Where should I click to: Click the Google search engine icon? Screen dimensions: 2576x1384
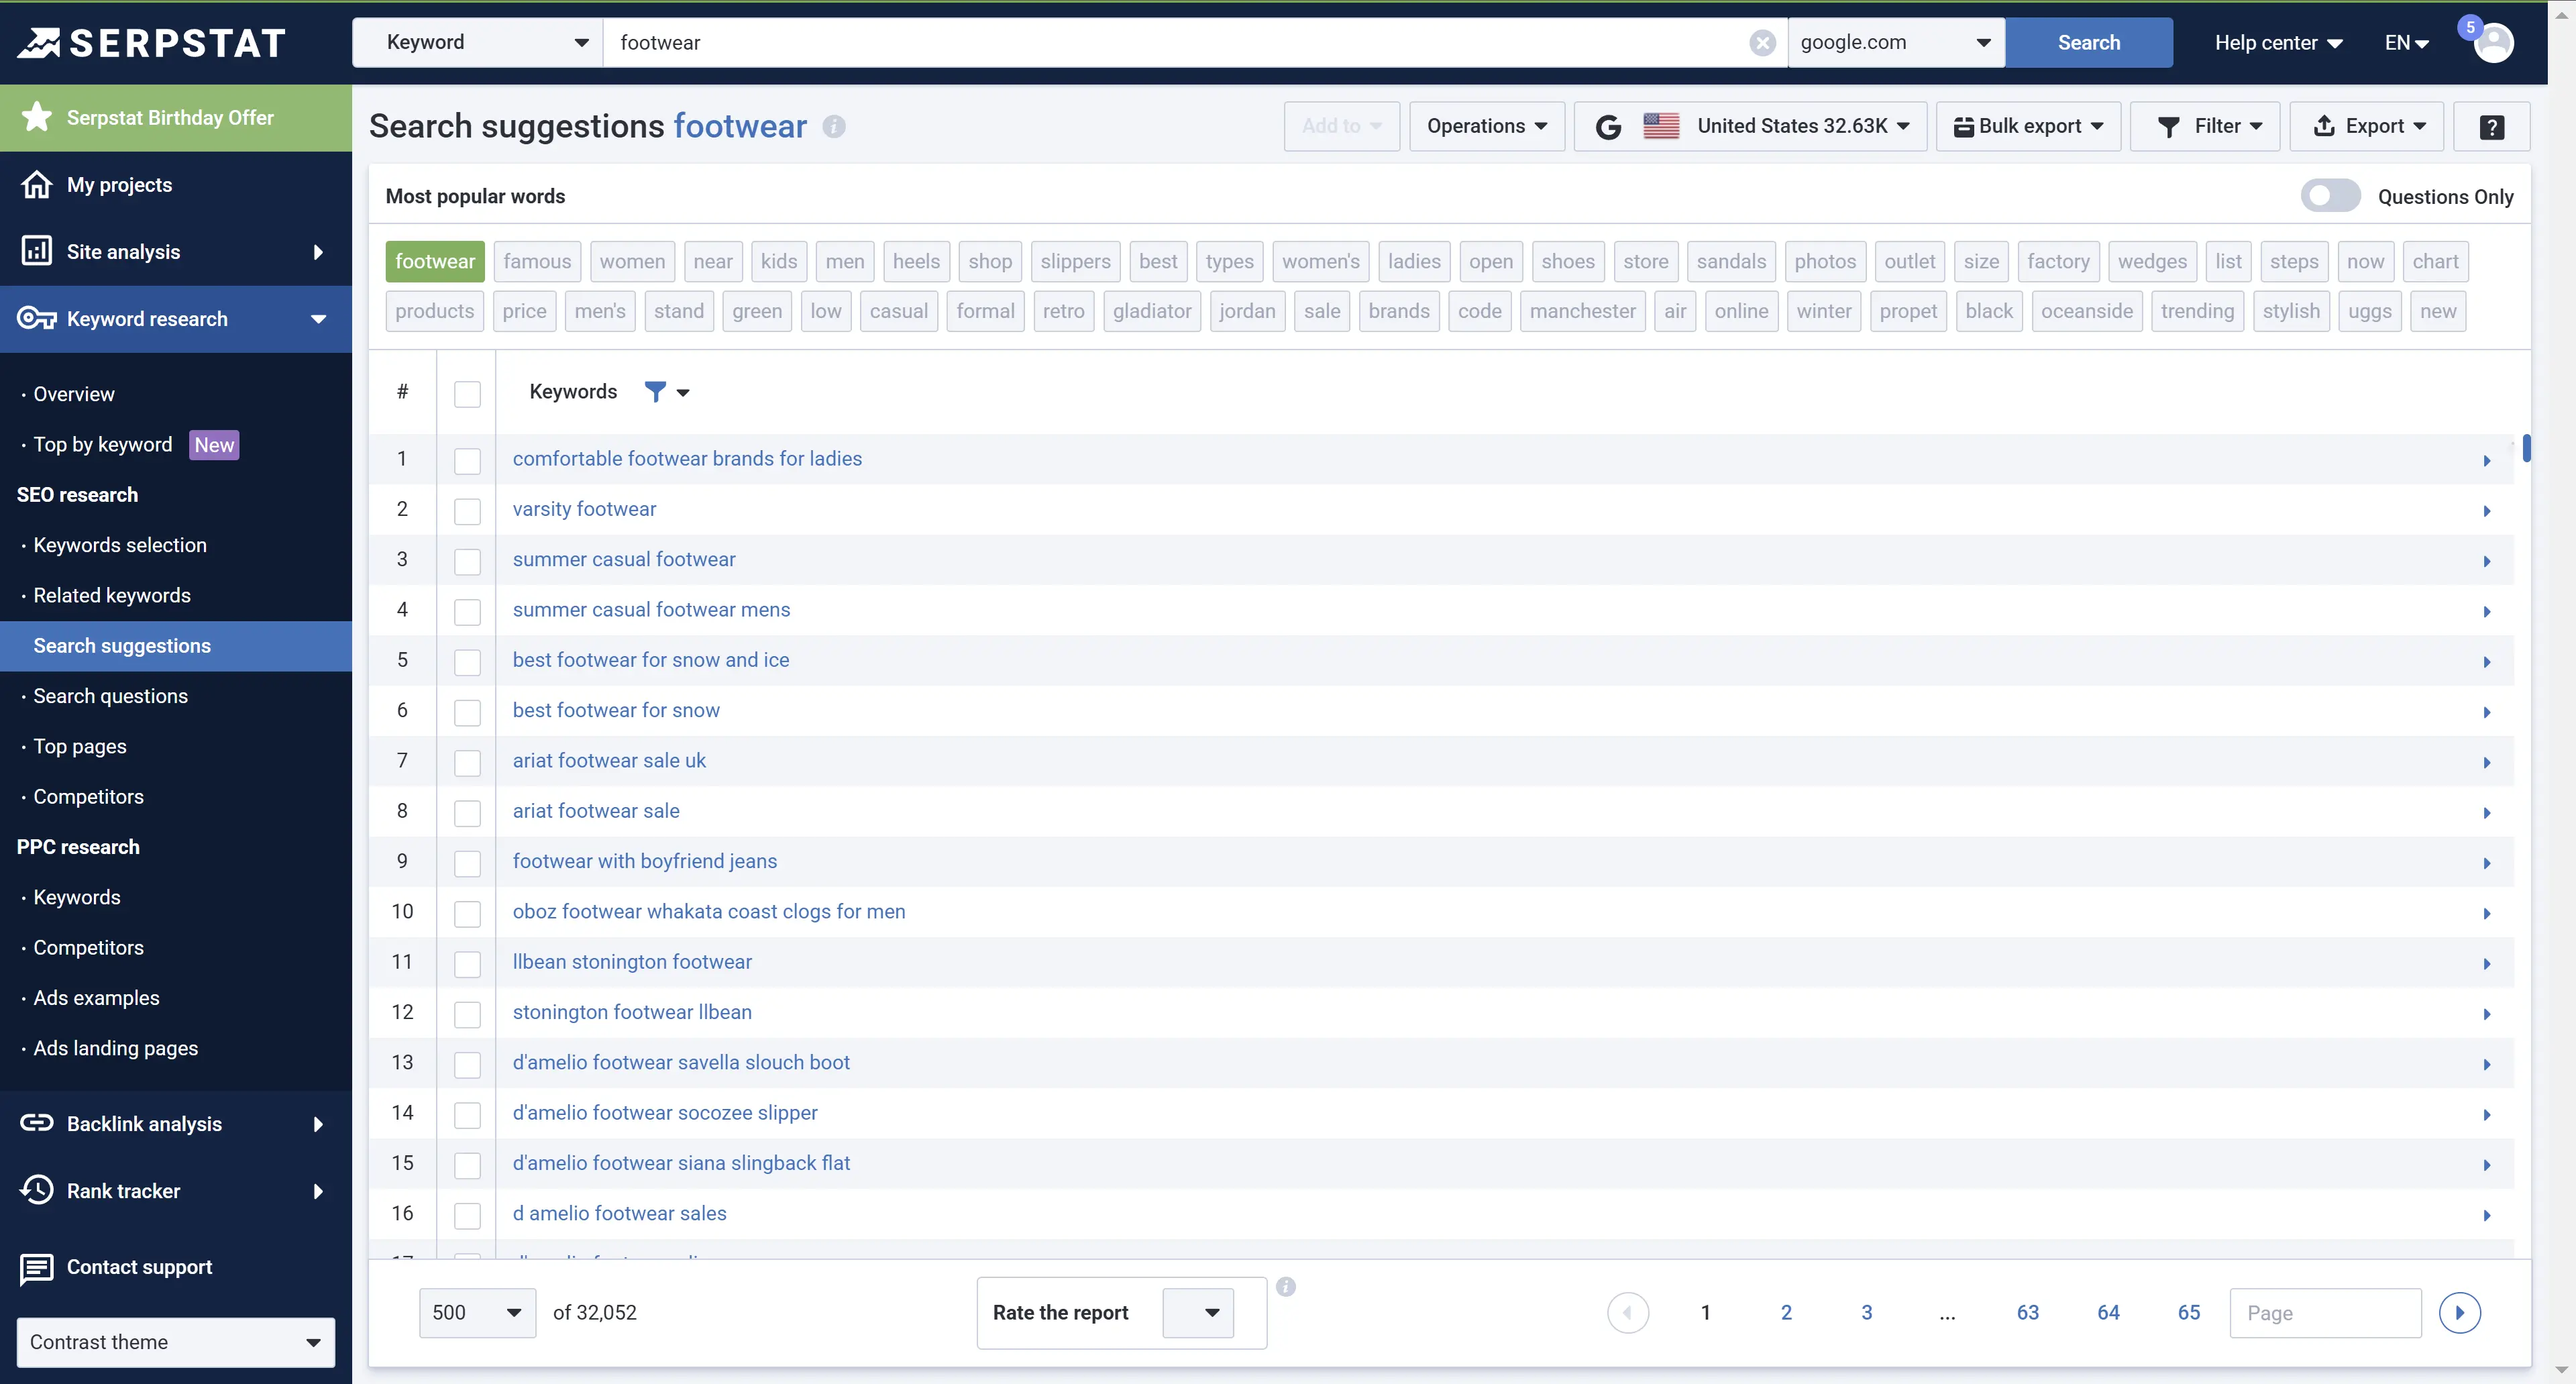point(1608,126)
